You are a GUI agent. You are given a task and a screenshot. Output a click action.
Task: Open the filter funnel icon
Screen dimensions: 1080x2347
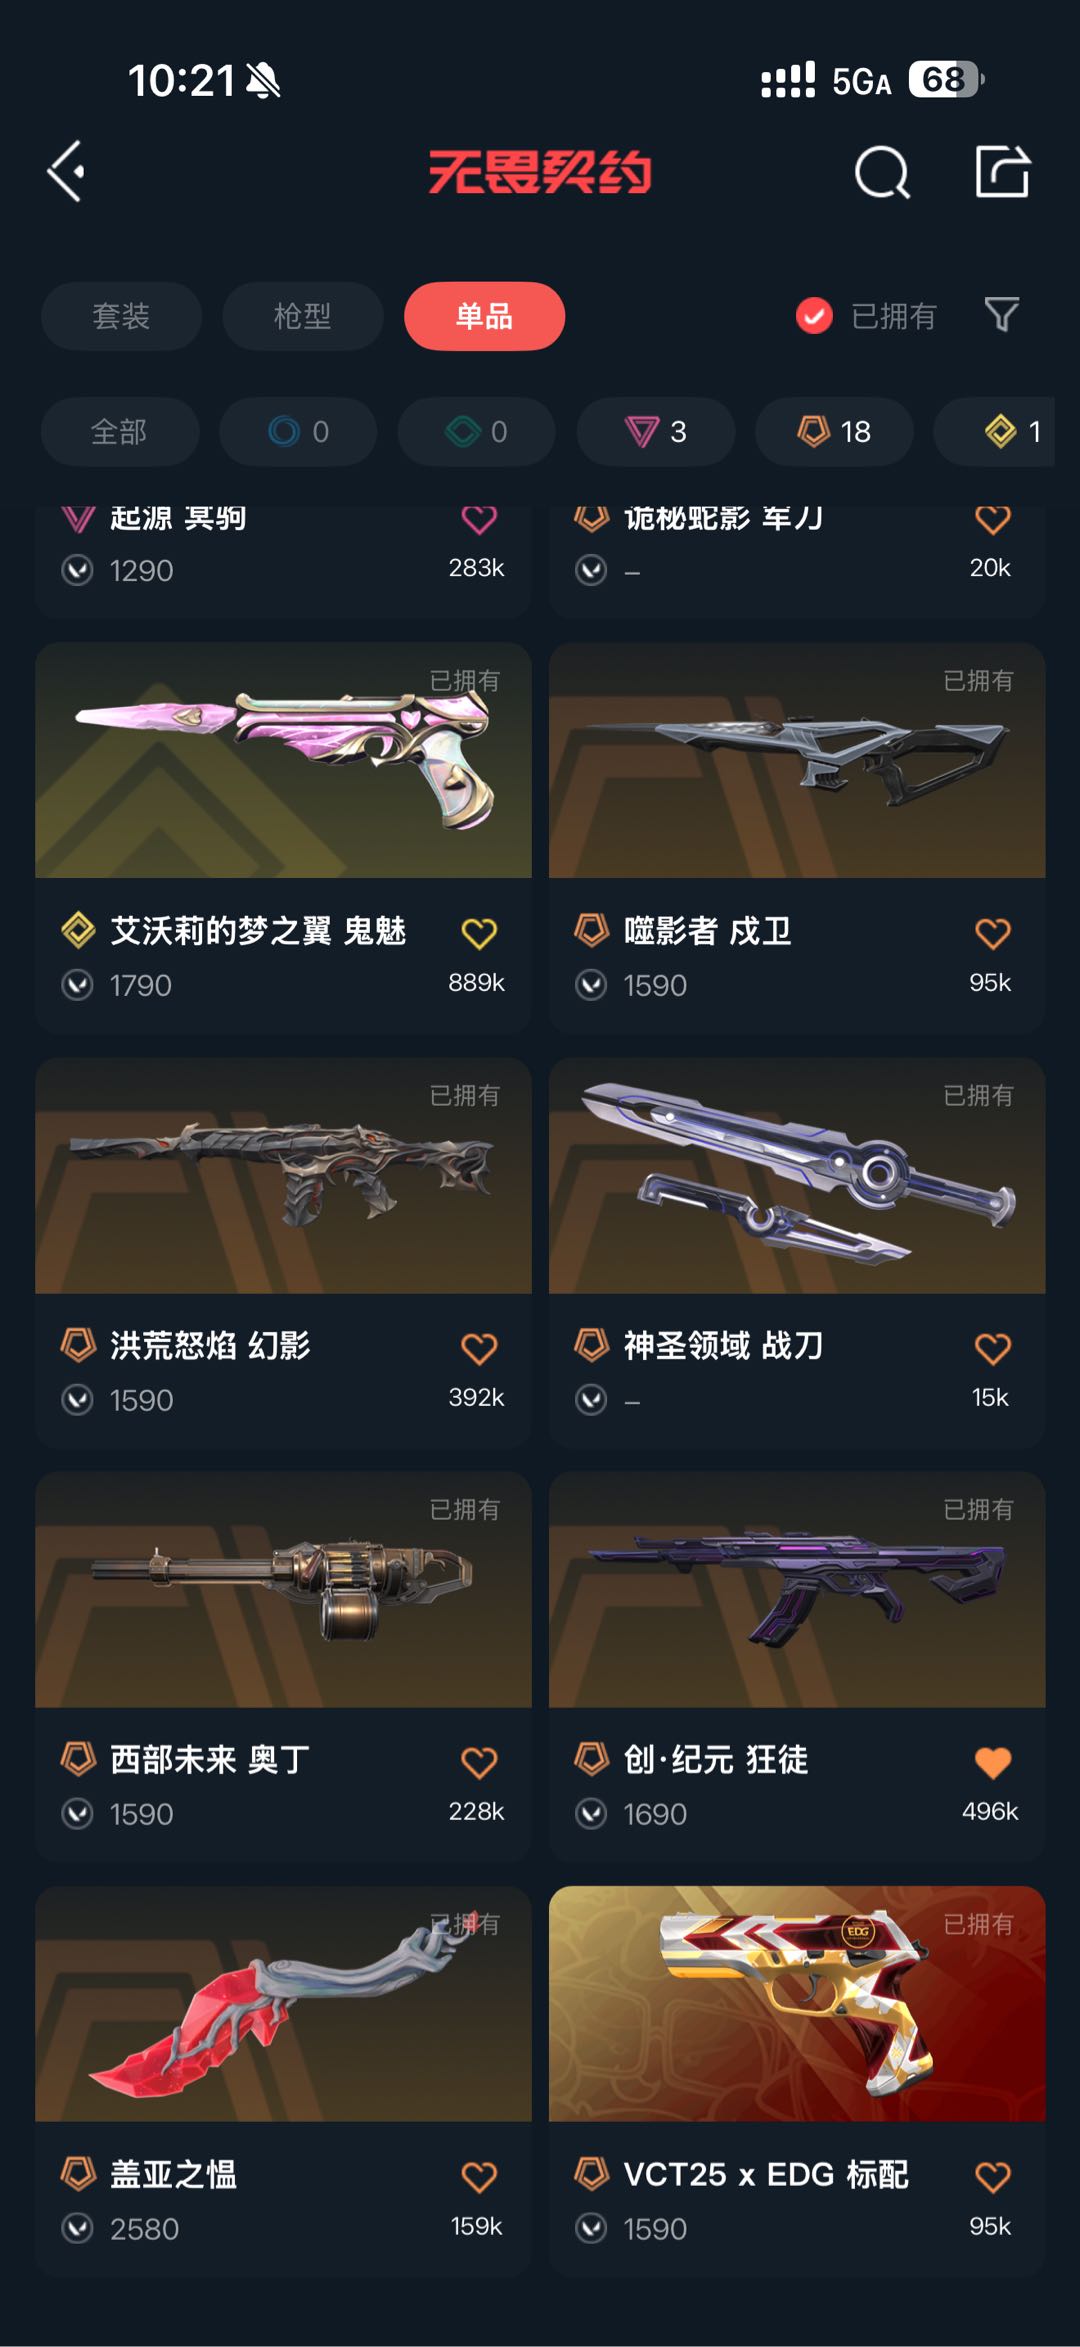(1001, 315)
